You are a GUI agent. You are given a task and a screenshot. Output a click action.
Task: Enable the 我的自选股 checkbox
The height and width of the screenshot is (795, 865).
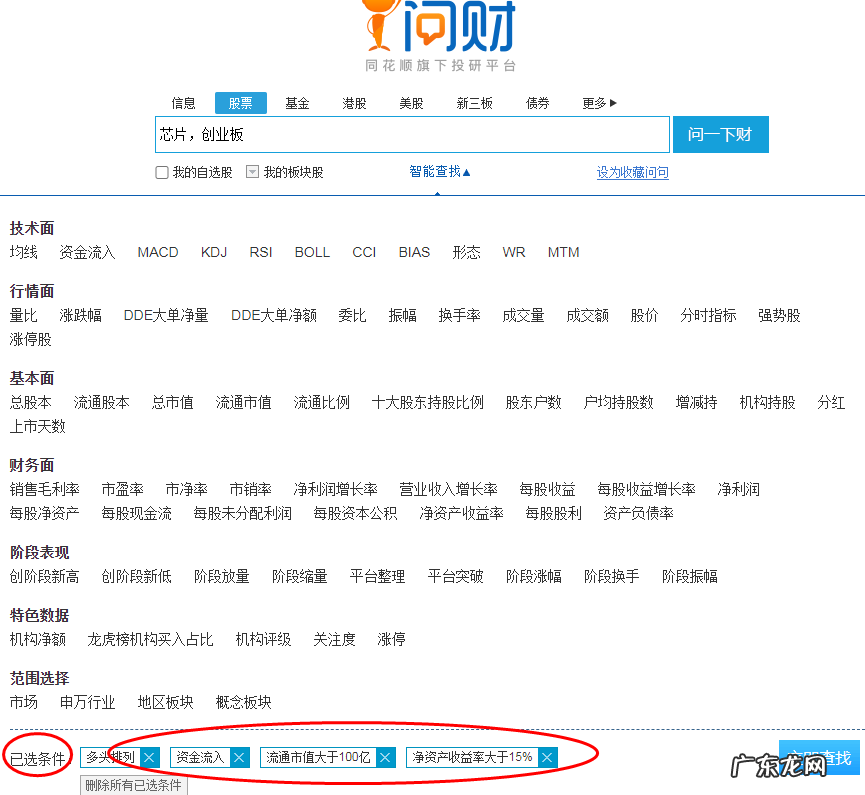coord(161,172)
